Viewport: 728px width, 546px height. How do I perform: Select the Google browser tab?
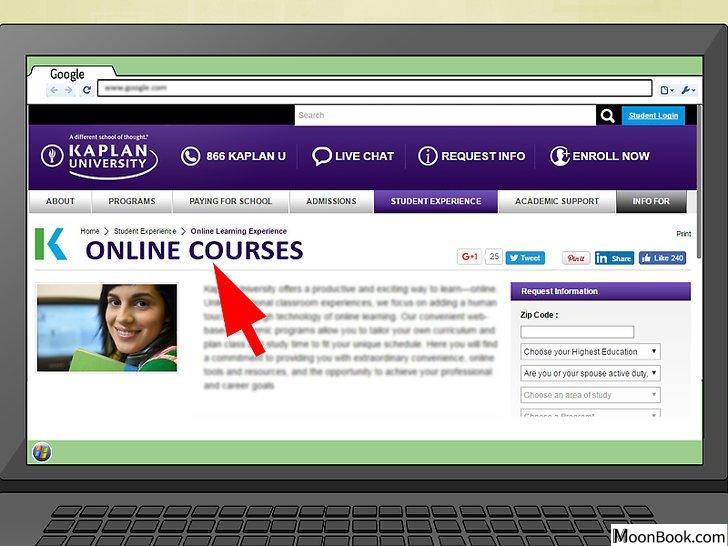coord(72,74)
